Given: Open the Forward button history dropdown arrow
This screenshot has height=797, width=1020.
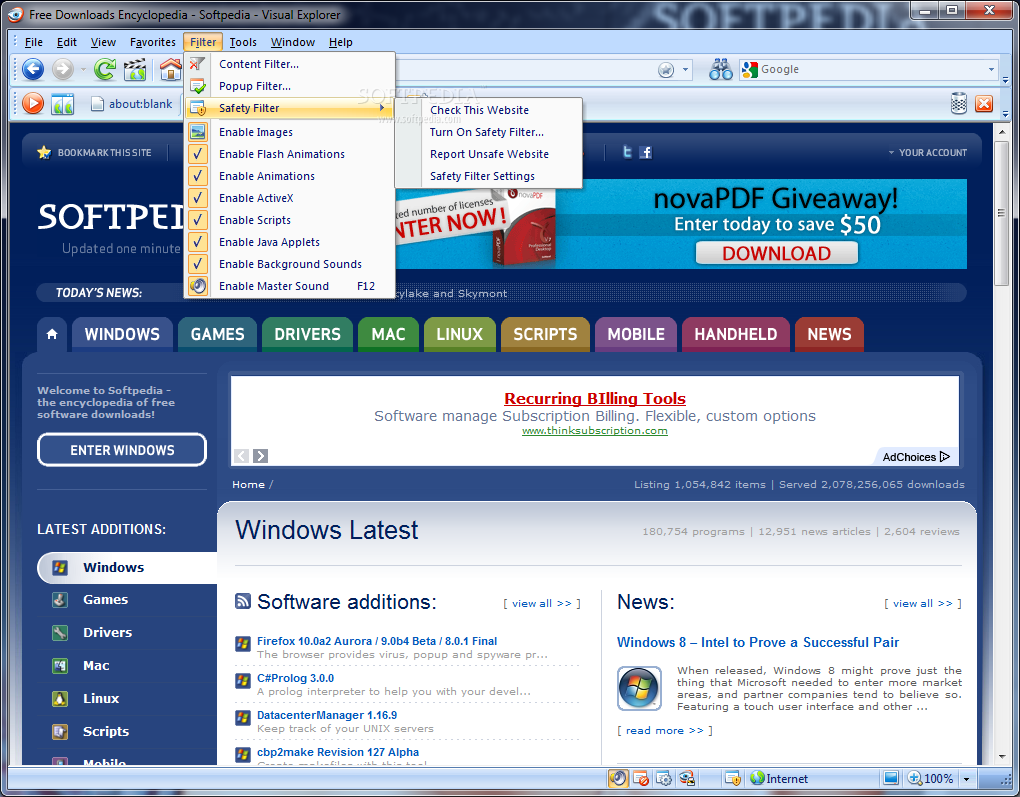Looking at the screenshot, I should pyautogui.click(x=83, y=69).
